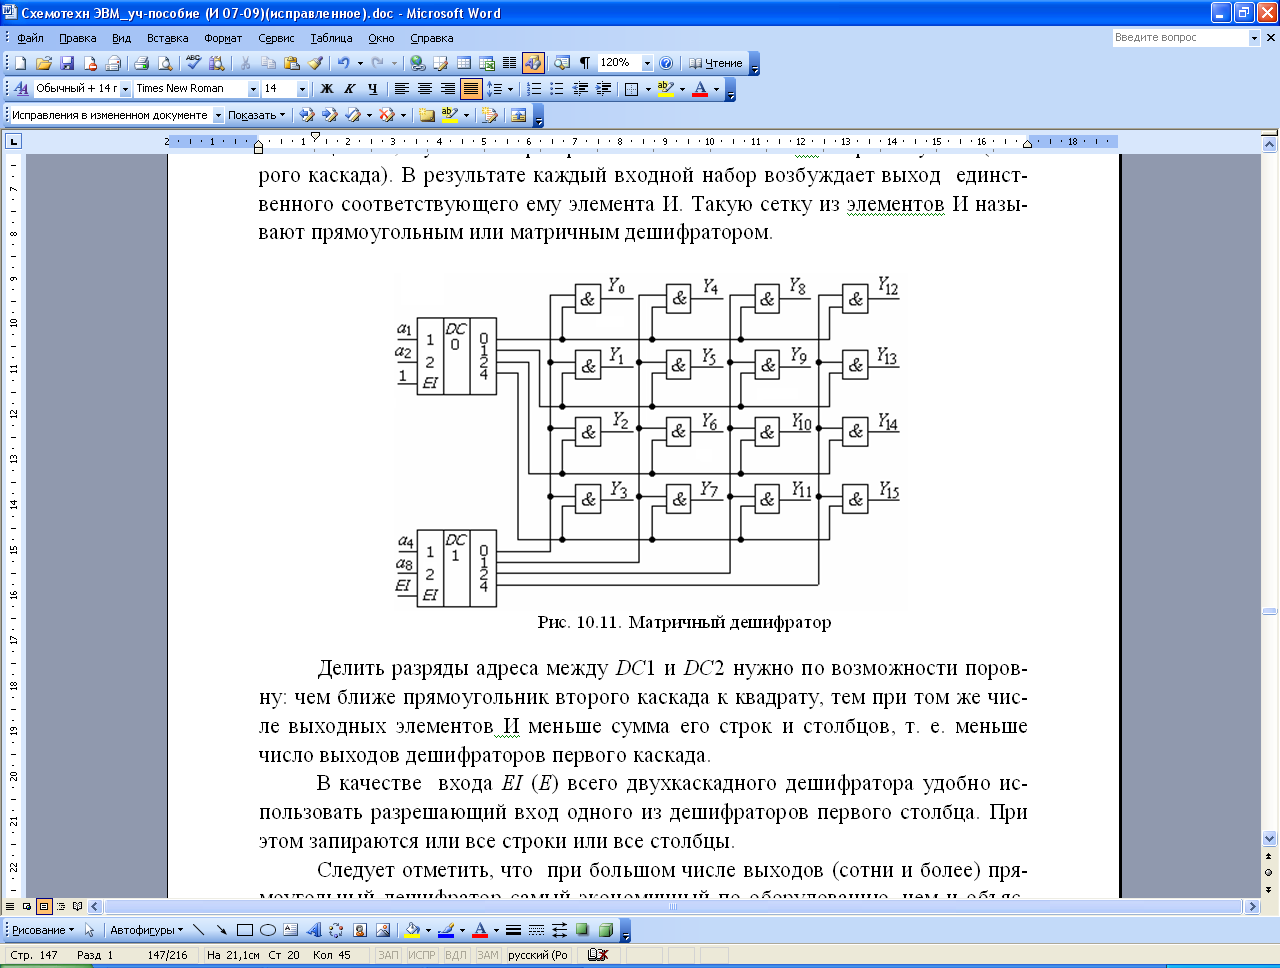
Task: Go to next change in Reviewing toolbar
Action: [329, 115]
